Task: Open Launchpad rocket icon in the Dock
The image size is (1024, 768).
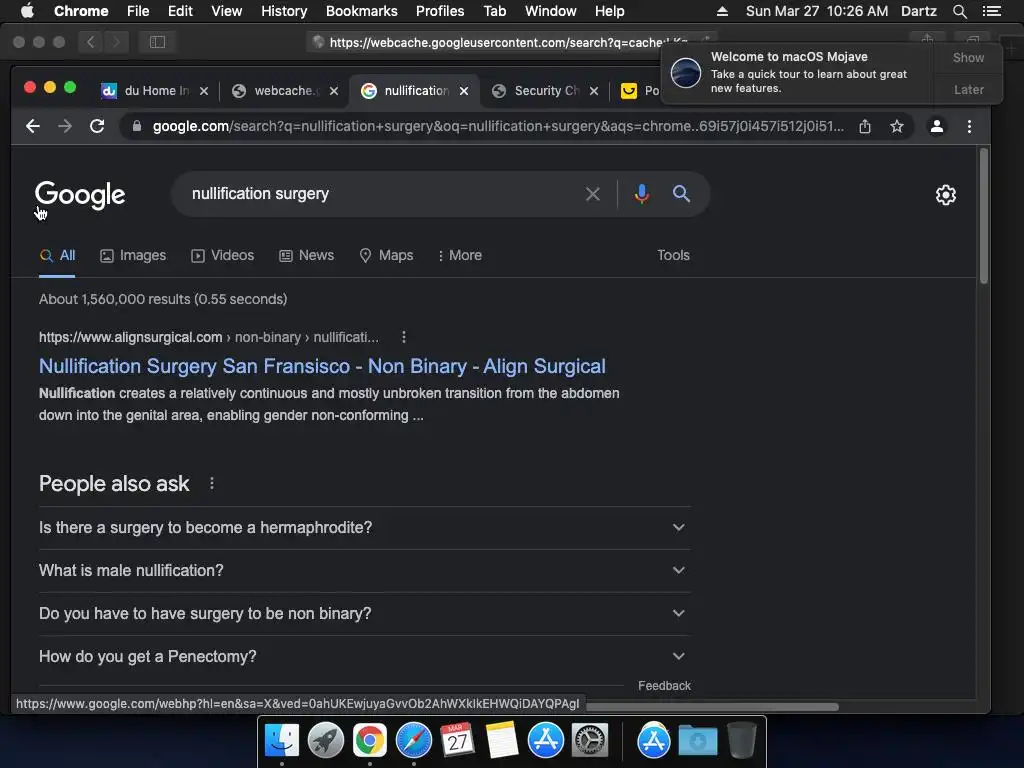Action: click(x=325, y=741)
